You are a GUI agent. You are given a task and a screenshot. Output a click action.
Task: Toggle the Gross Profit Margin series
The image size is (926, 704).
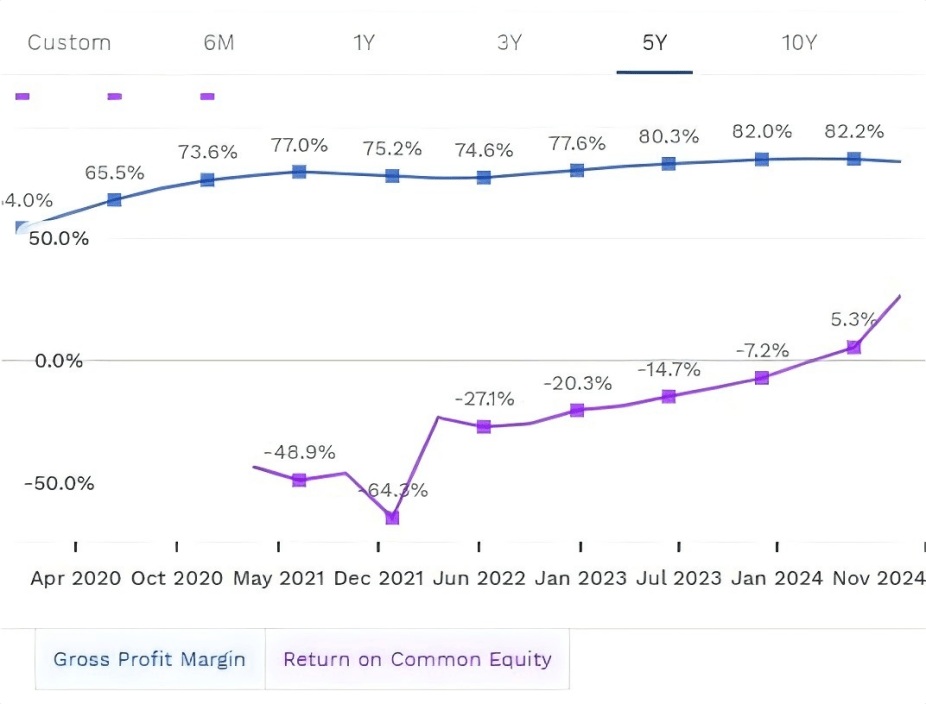click(x=150, y=659)
